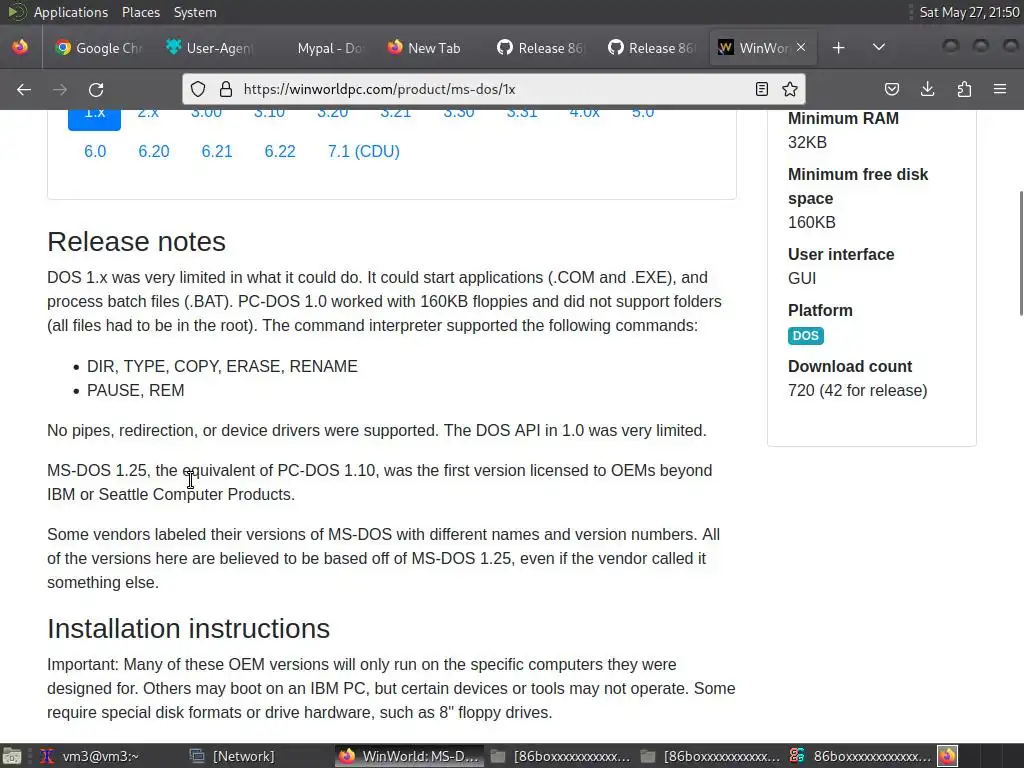Select the 7.1 (CDU) version link
This screenshot has width=1024, height=768.
[364, 152]
